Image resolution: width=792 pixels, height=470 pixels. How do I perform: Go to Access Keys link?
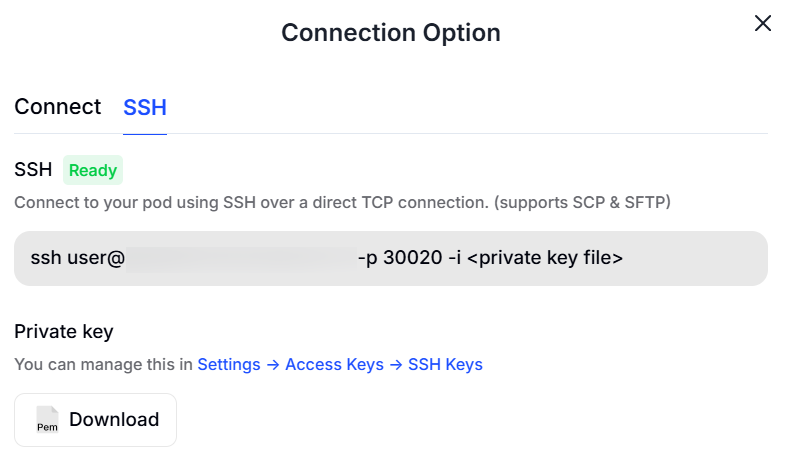click(334, 365)
